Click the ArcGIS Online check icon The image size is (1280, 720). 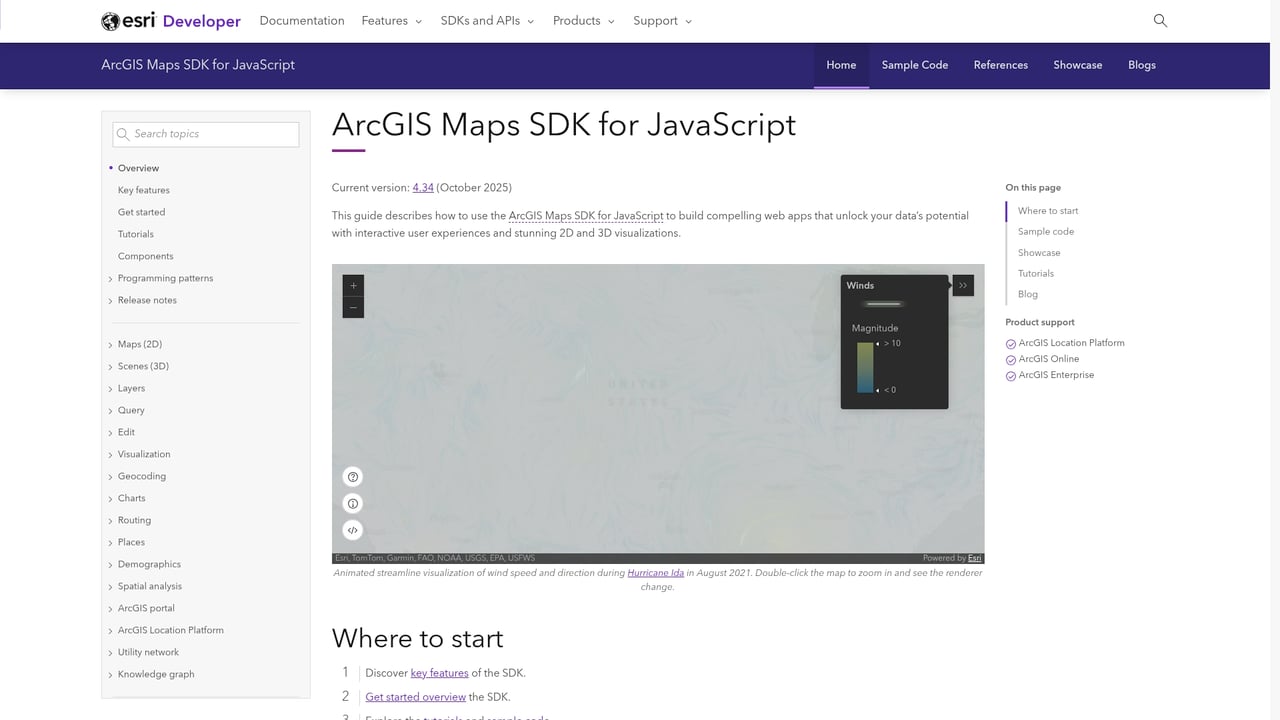tap(1011, 359)
